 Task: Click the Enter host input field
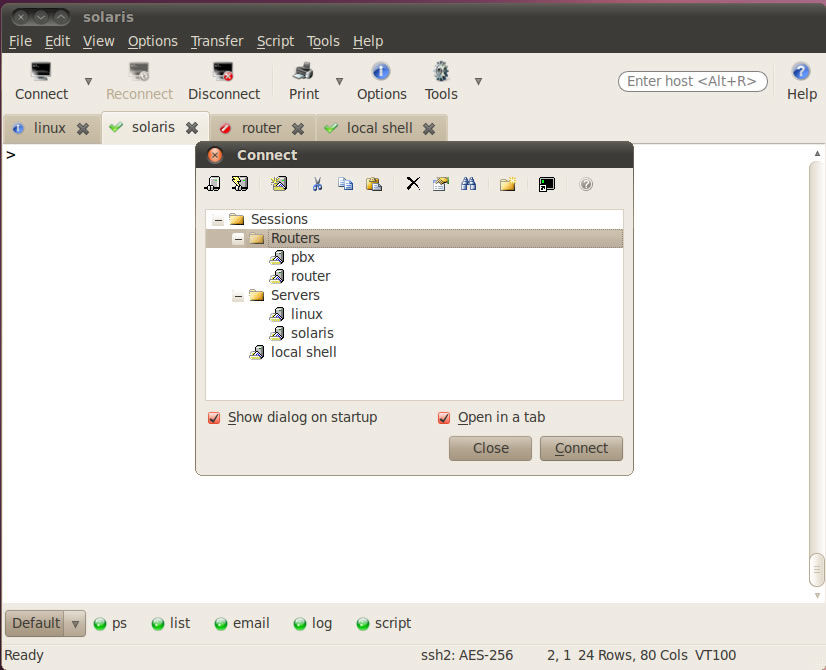point(692,81)
